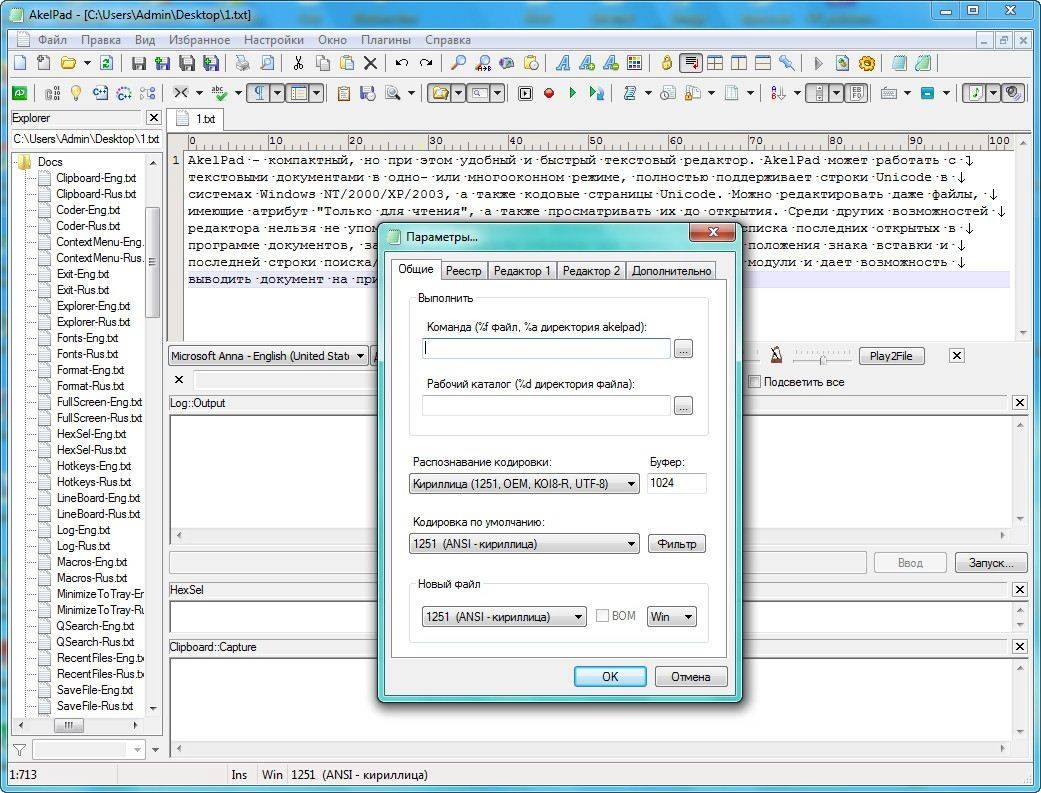Click the paste clipboard icon in top toolbar
Image resolution: width=1041 pixels, height=793 pixels.
[347, 63]
